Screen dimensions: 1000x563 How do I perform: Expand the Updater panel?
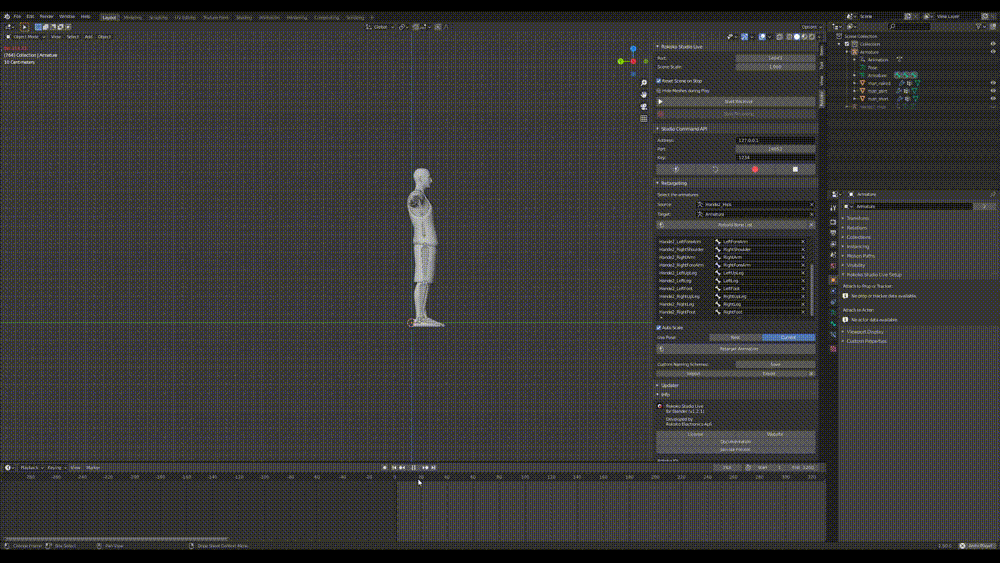coord(669,385)
